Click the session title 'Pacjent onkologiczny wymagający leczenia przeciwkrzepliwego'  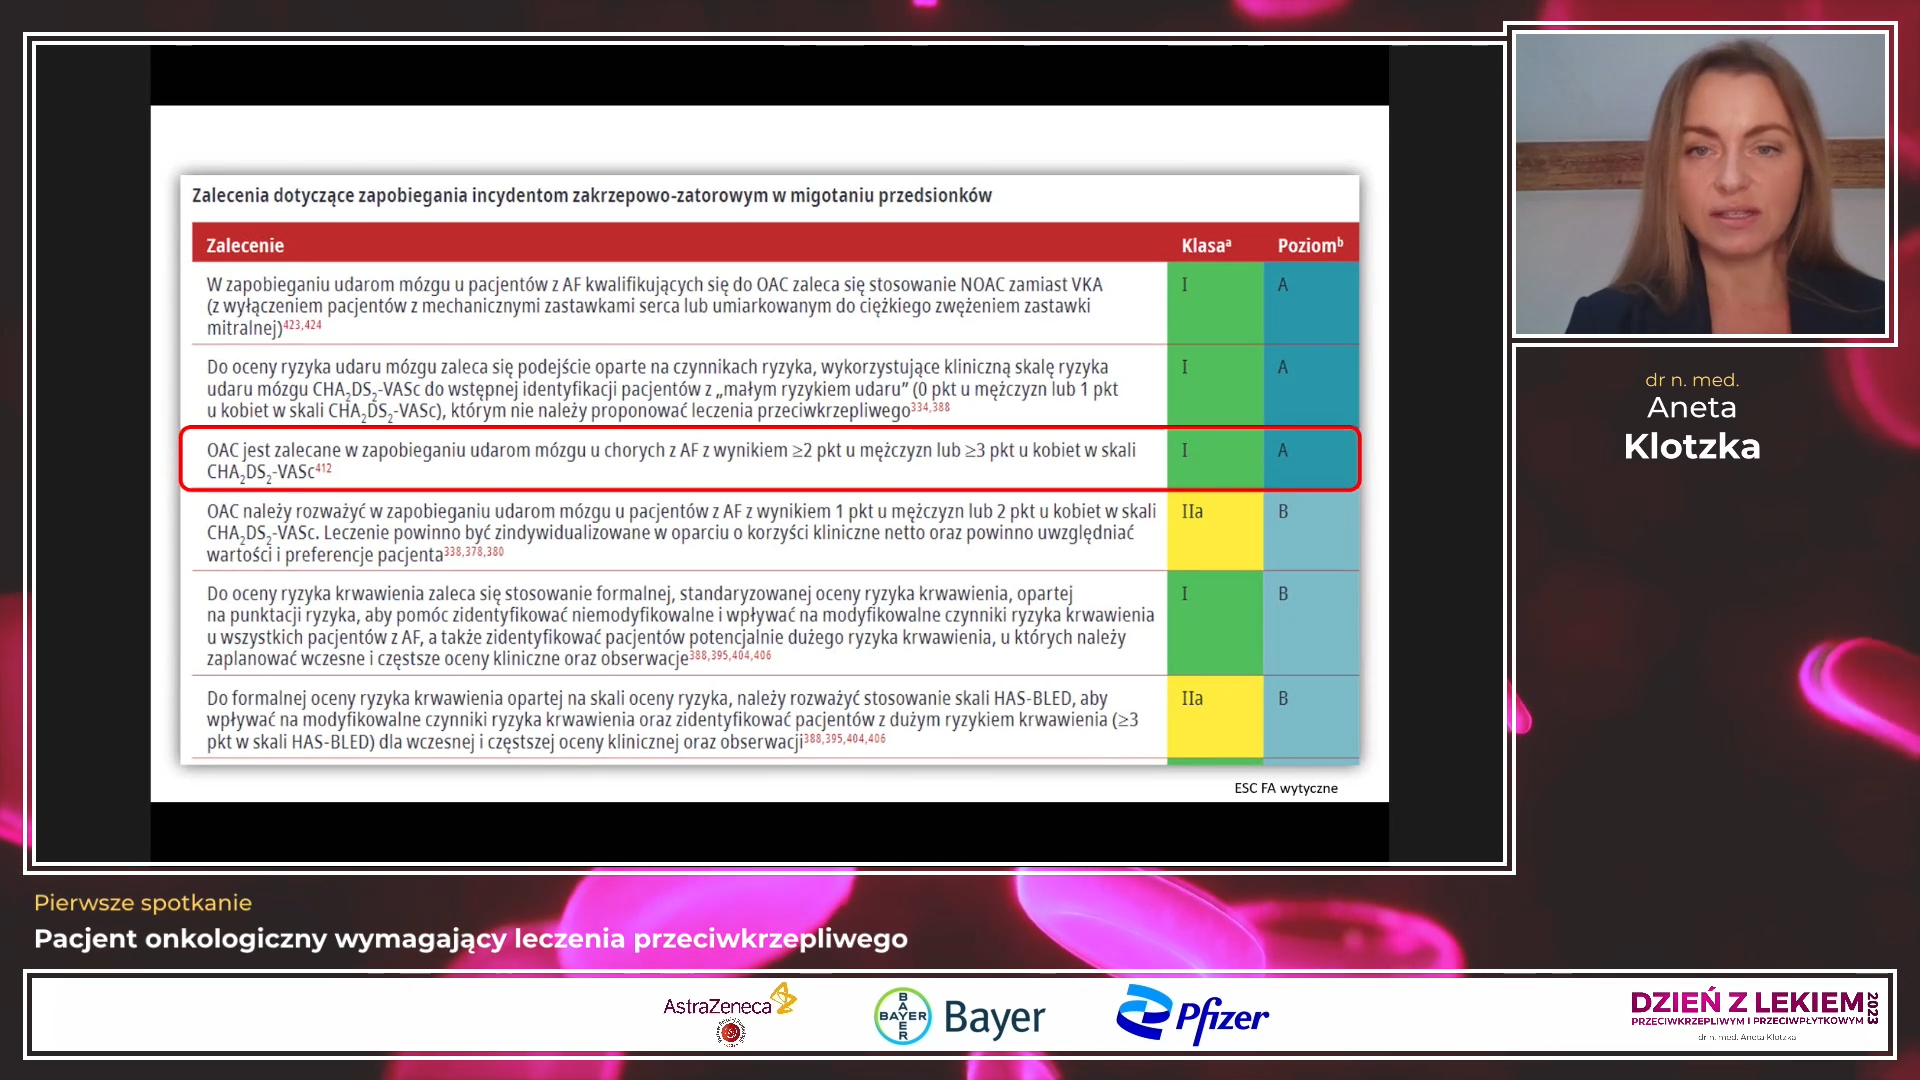(x=471, y=939)
